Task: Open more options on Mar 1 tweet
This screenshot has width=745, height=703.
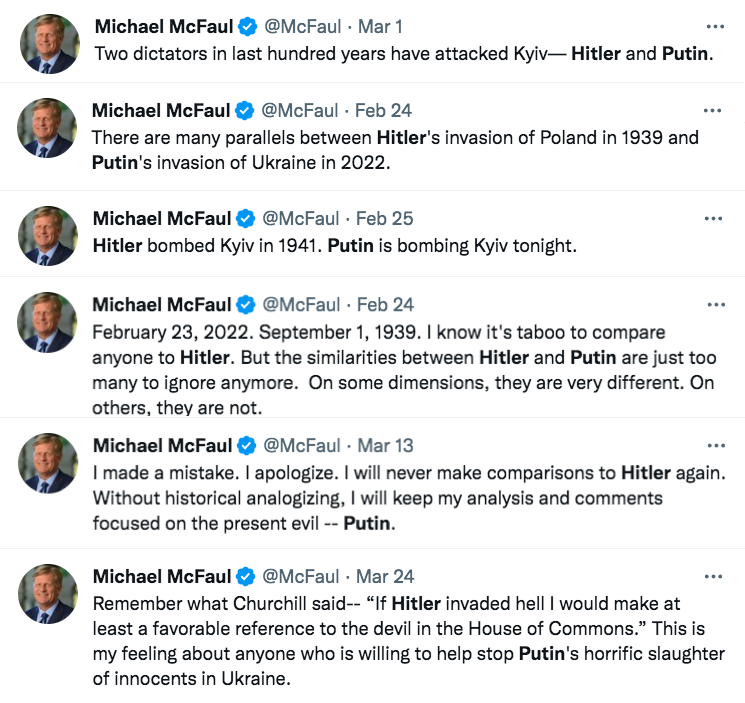Action: (x=713, y=25)
